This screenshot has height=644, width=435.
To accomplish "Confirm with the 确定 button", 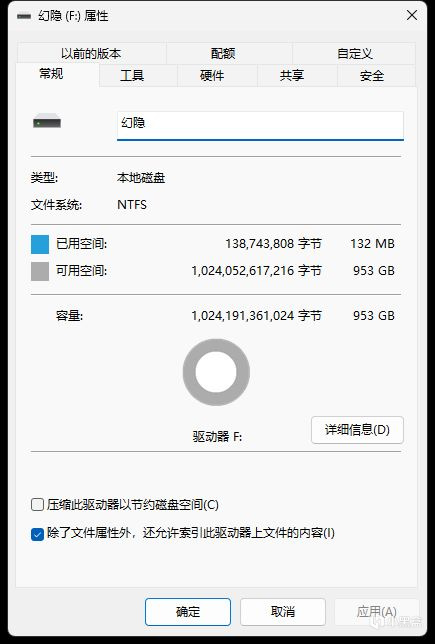I will [188, 612].
